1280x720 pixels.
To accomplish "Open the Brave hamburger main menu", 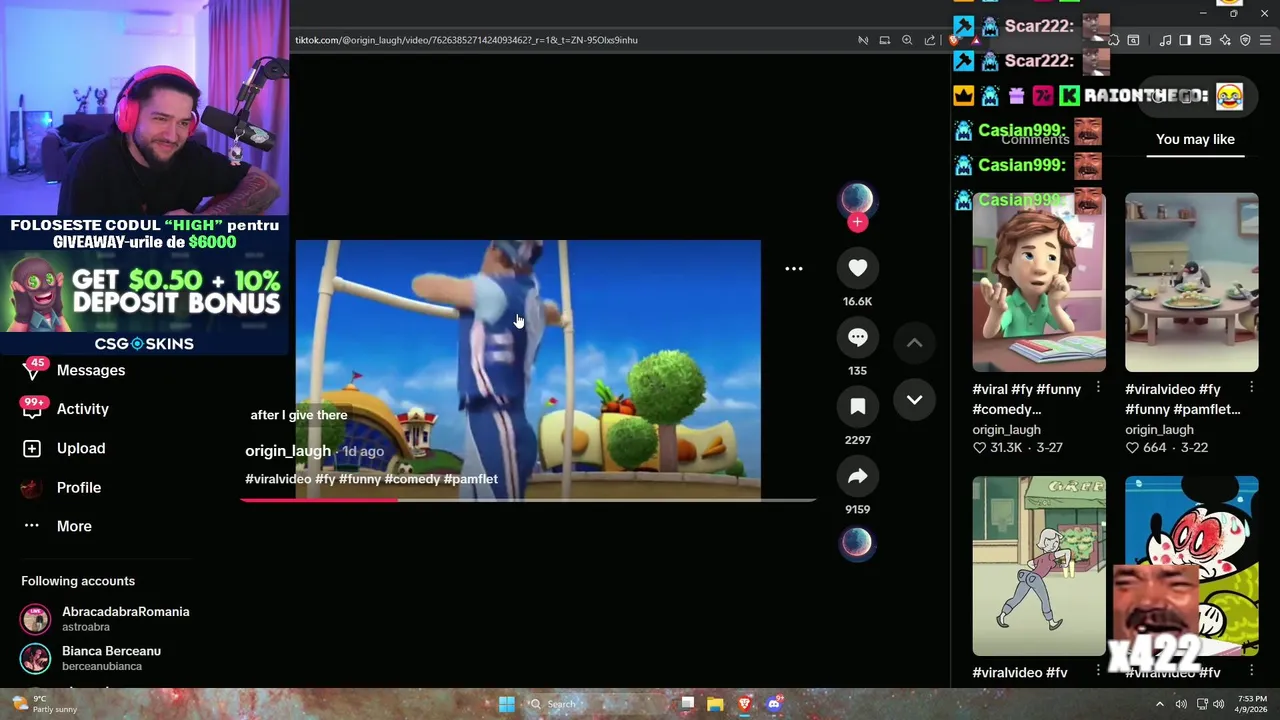I will click(1266, 40).
